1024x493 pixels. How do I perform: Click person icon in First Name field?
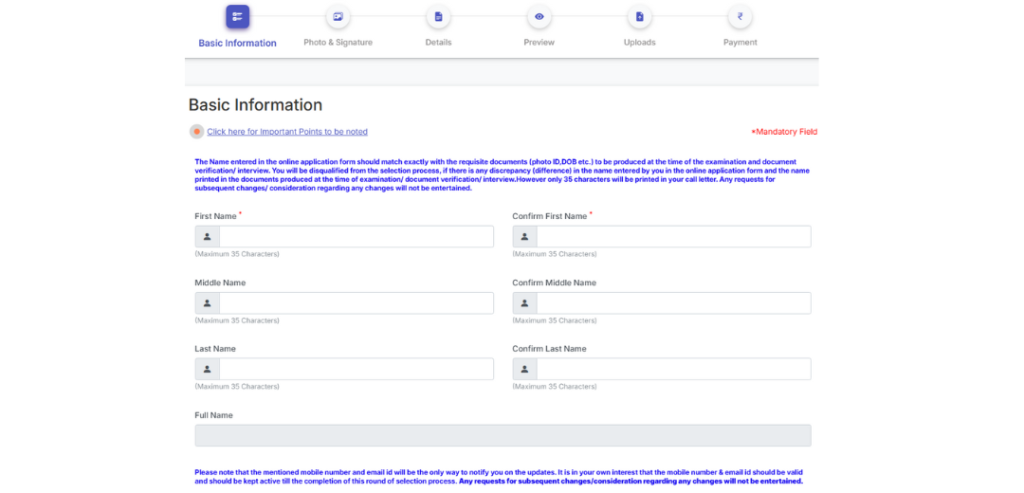pyautogui.click(x=207, y=237)
